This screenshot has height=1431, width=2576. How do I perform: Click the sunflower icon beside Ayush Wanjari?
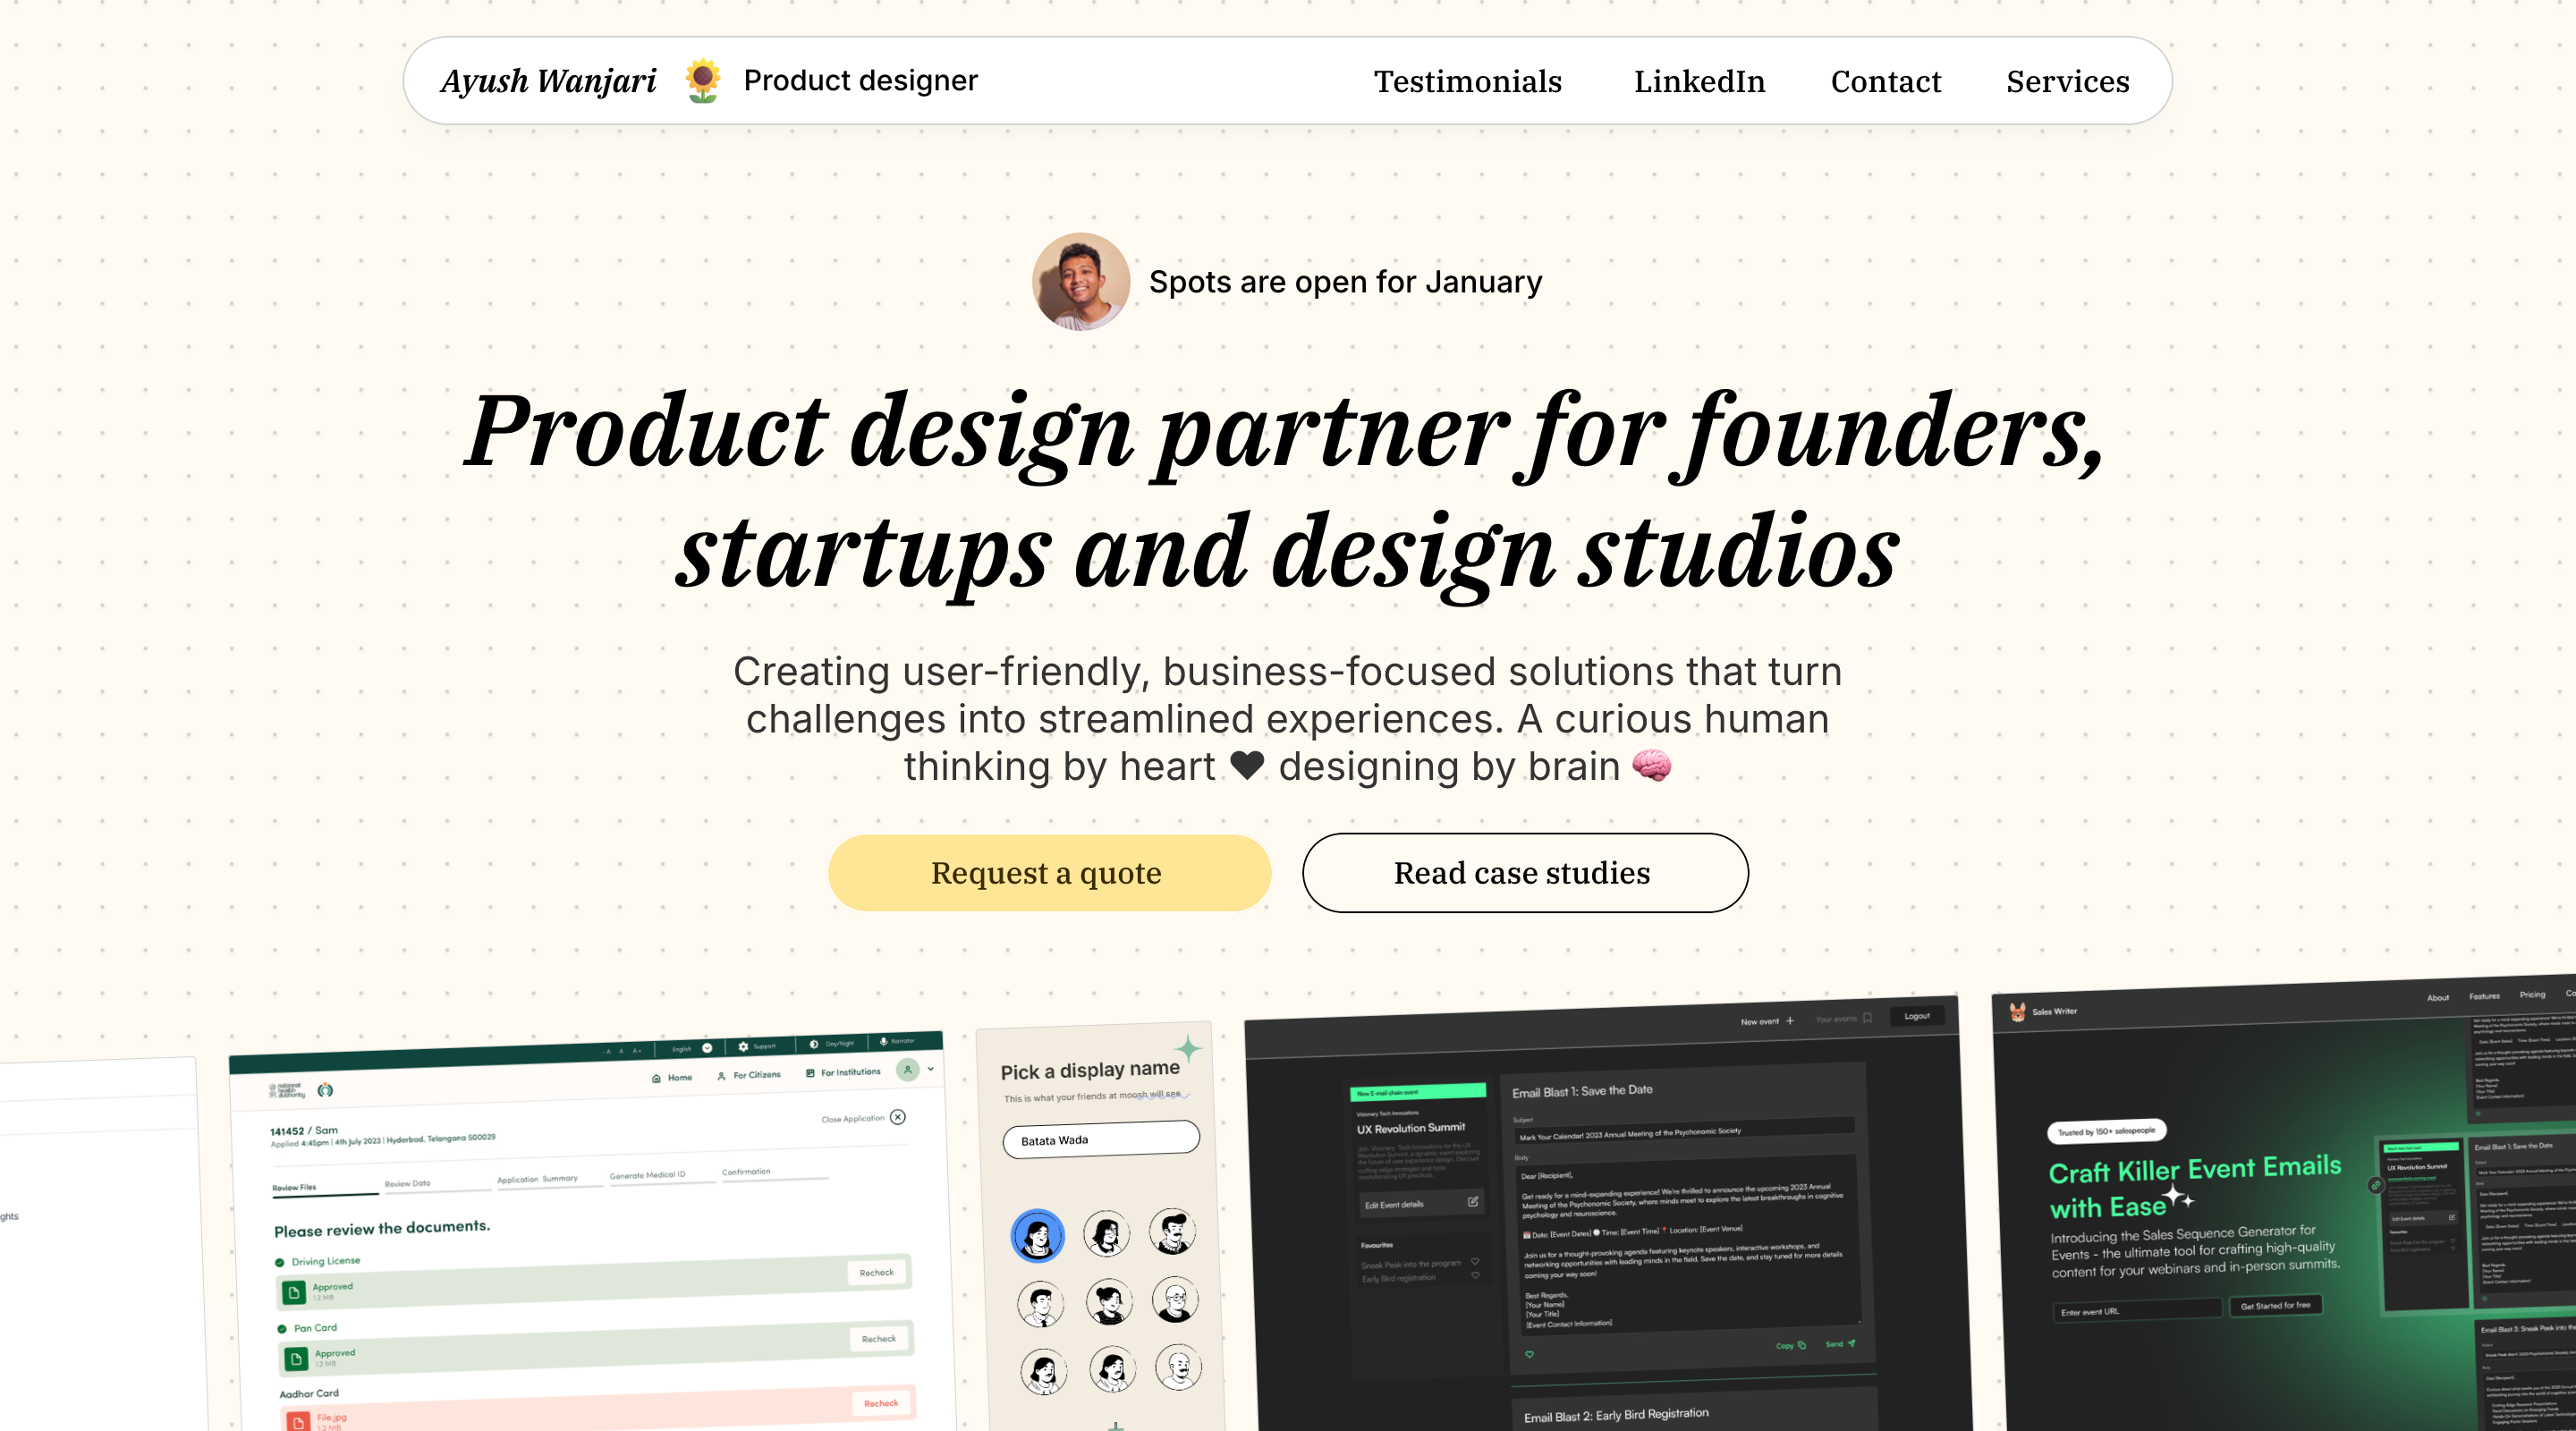point(703,80)
